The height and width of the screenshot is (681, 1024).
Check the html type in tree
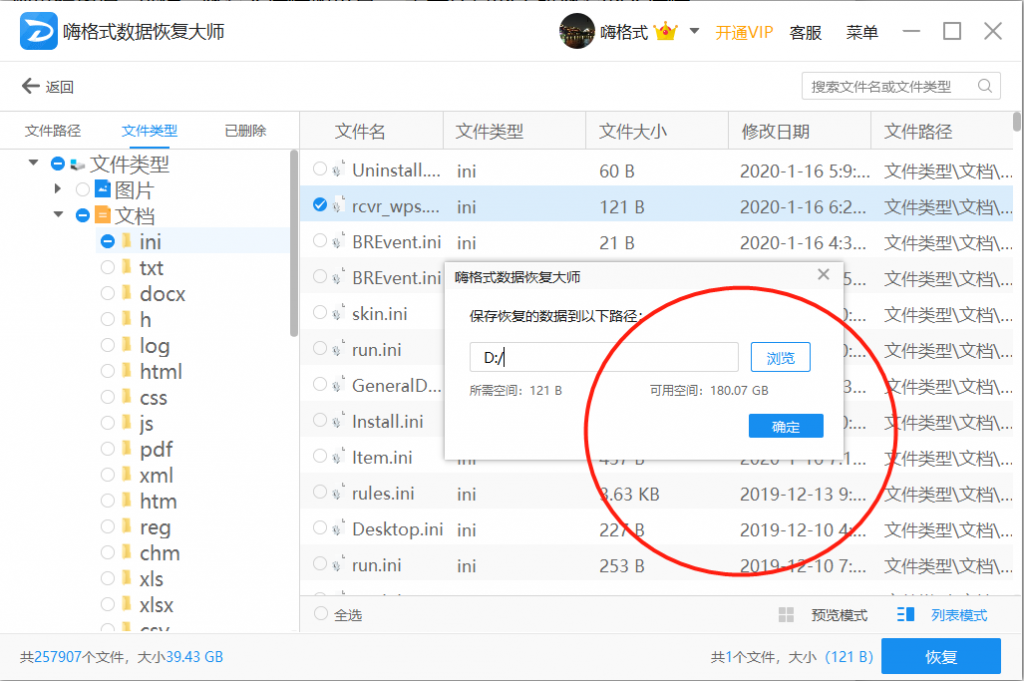(107, 371)
